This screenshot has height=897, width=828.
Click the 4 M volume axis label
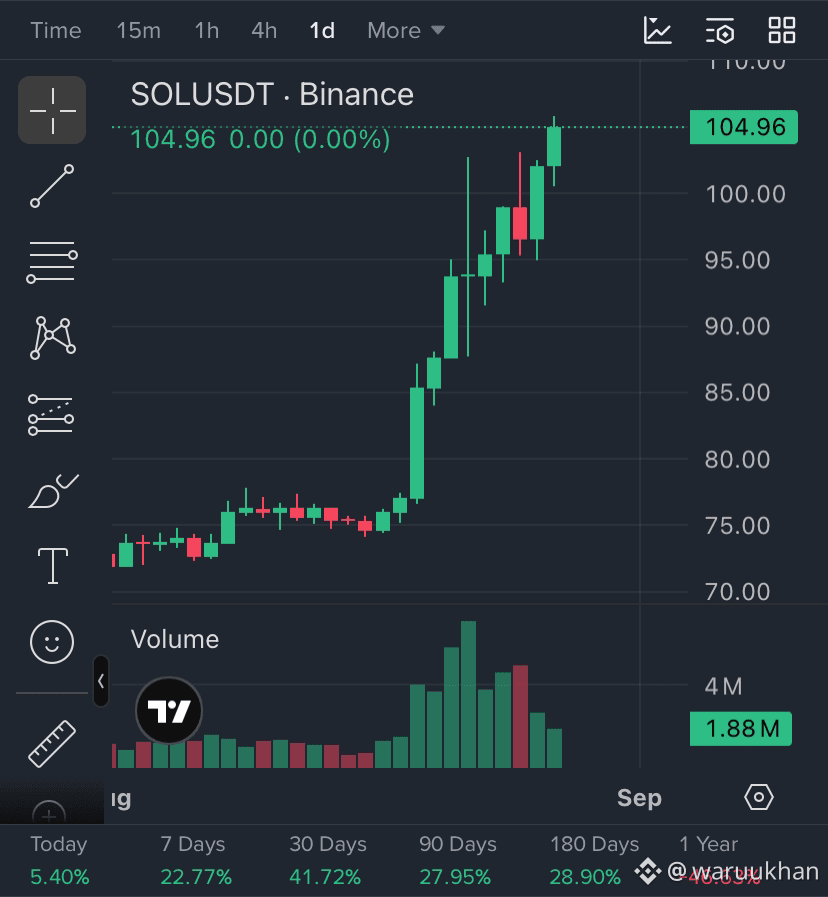click(x=723, y=686)
